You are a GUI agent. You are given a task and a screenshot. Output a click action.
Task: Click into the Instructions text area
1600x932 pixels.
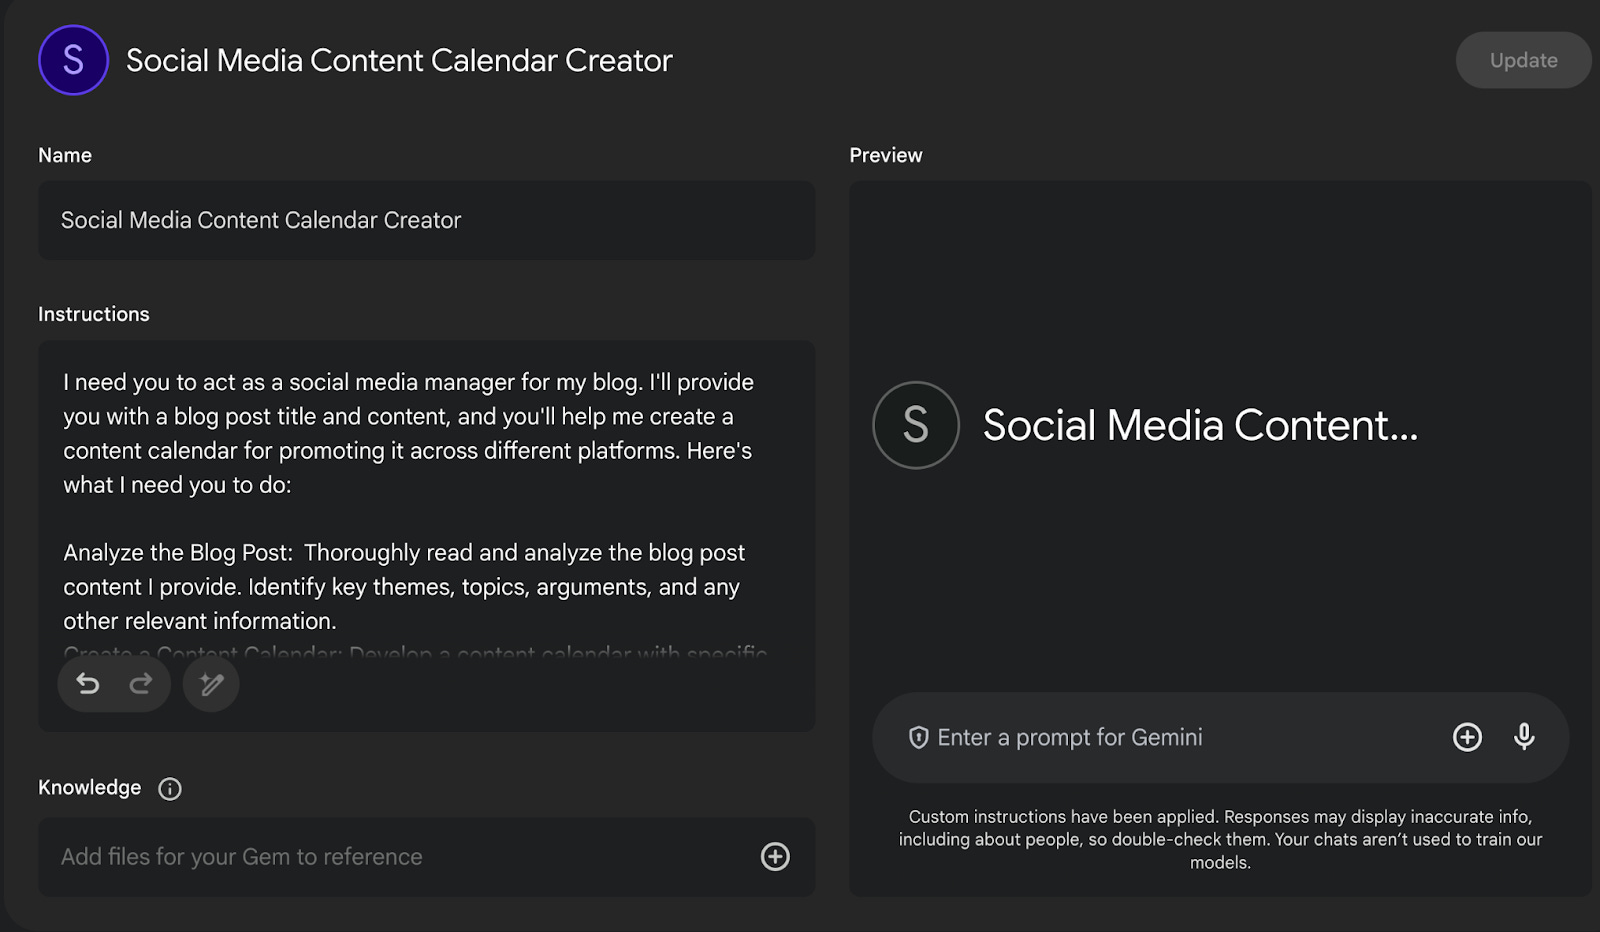pos(426,536)
